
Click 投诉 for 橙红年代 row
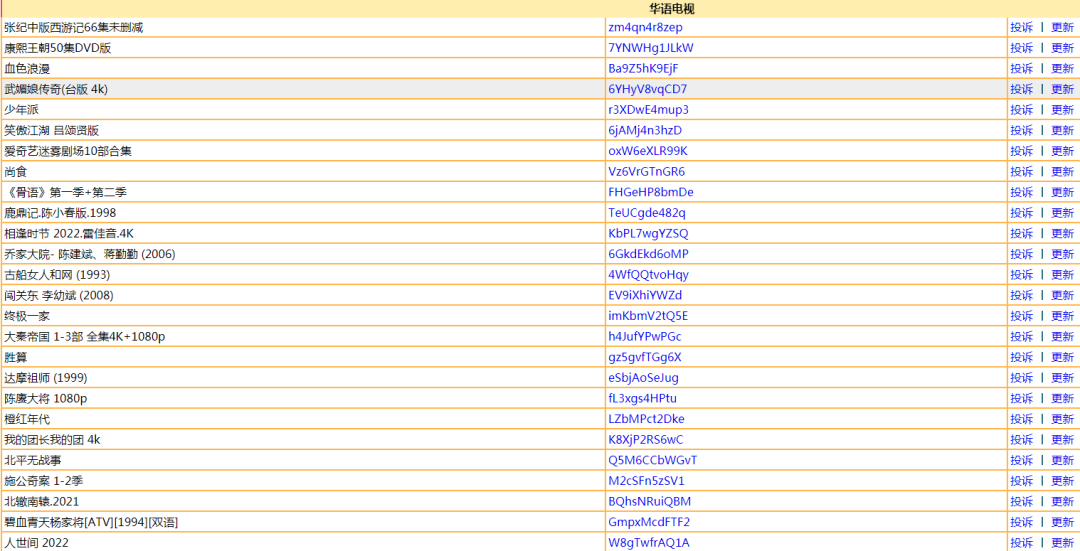pyautogui.click(x=1021, y=419)
